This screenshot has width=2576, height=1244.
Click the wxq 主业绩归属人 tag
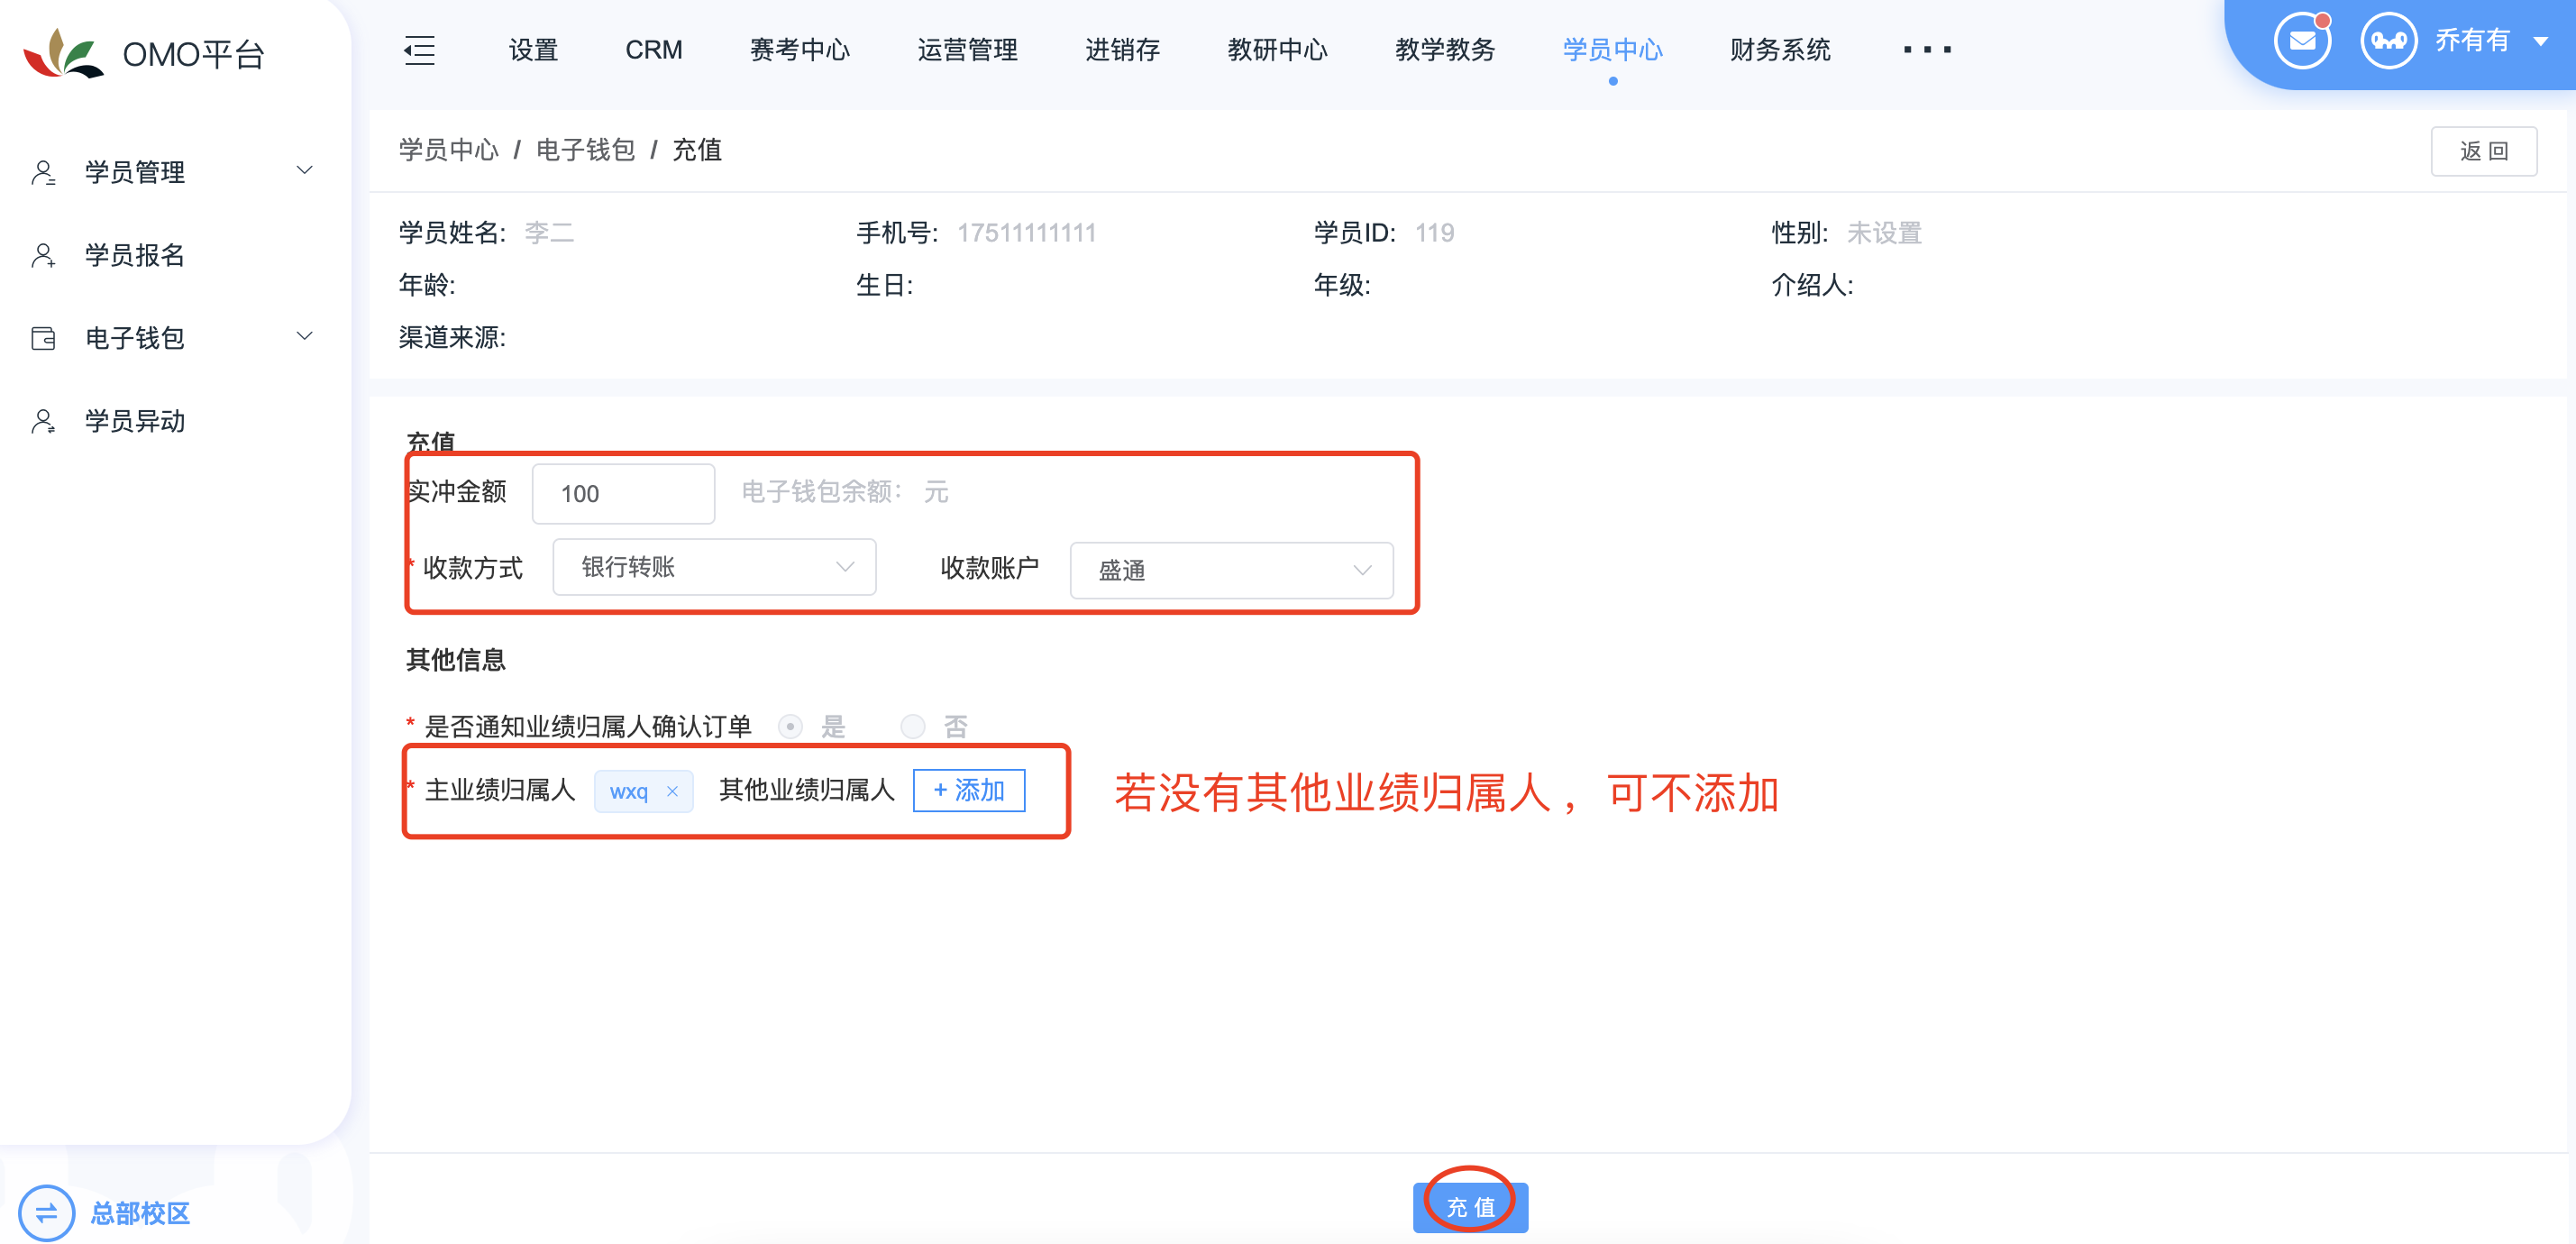(x=642, y=791)
